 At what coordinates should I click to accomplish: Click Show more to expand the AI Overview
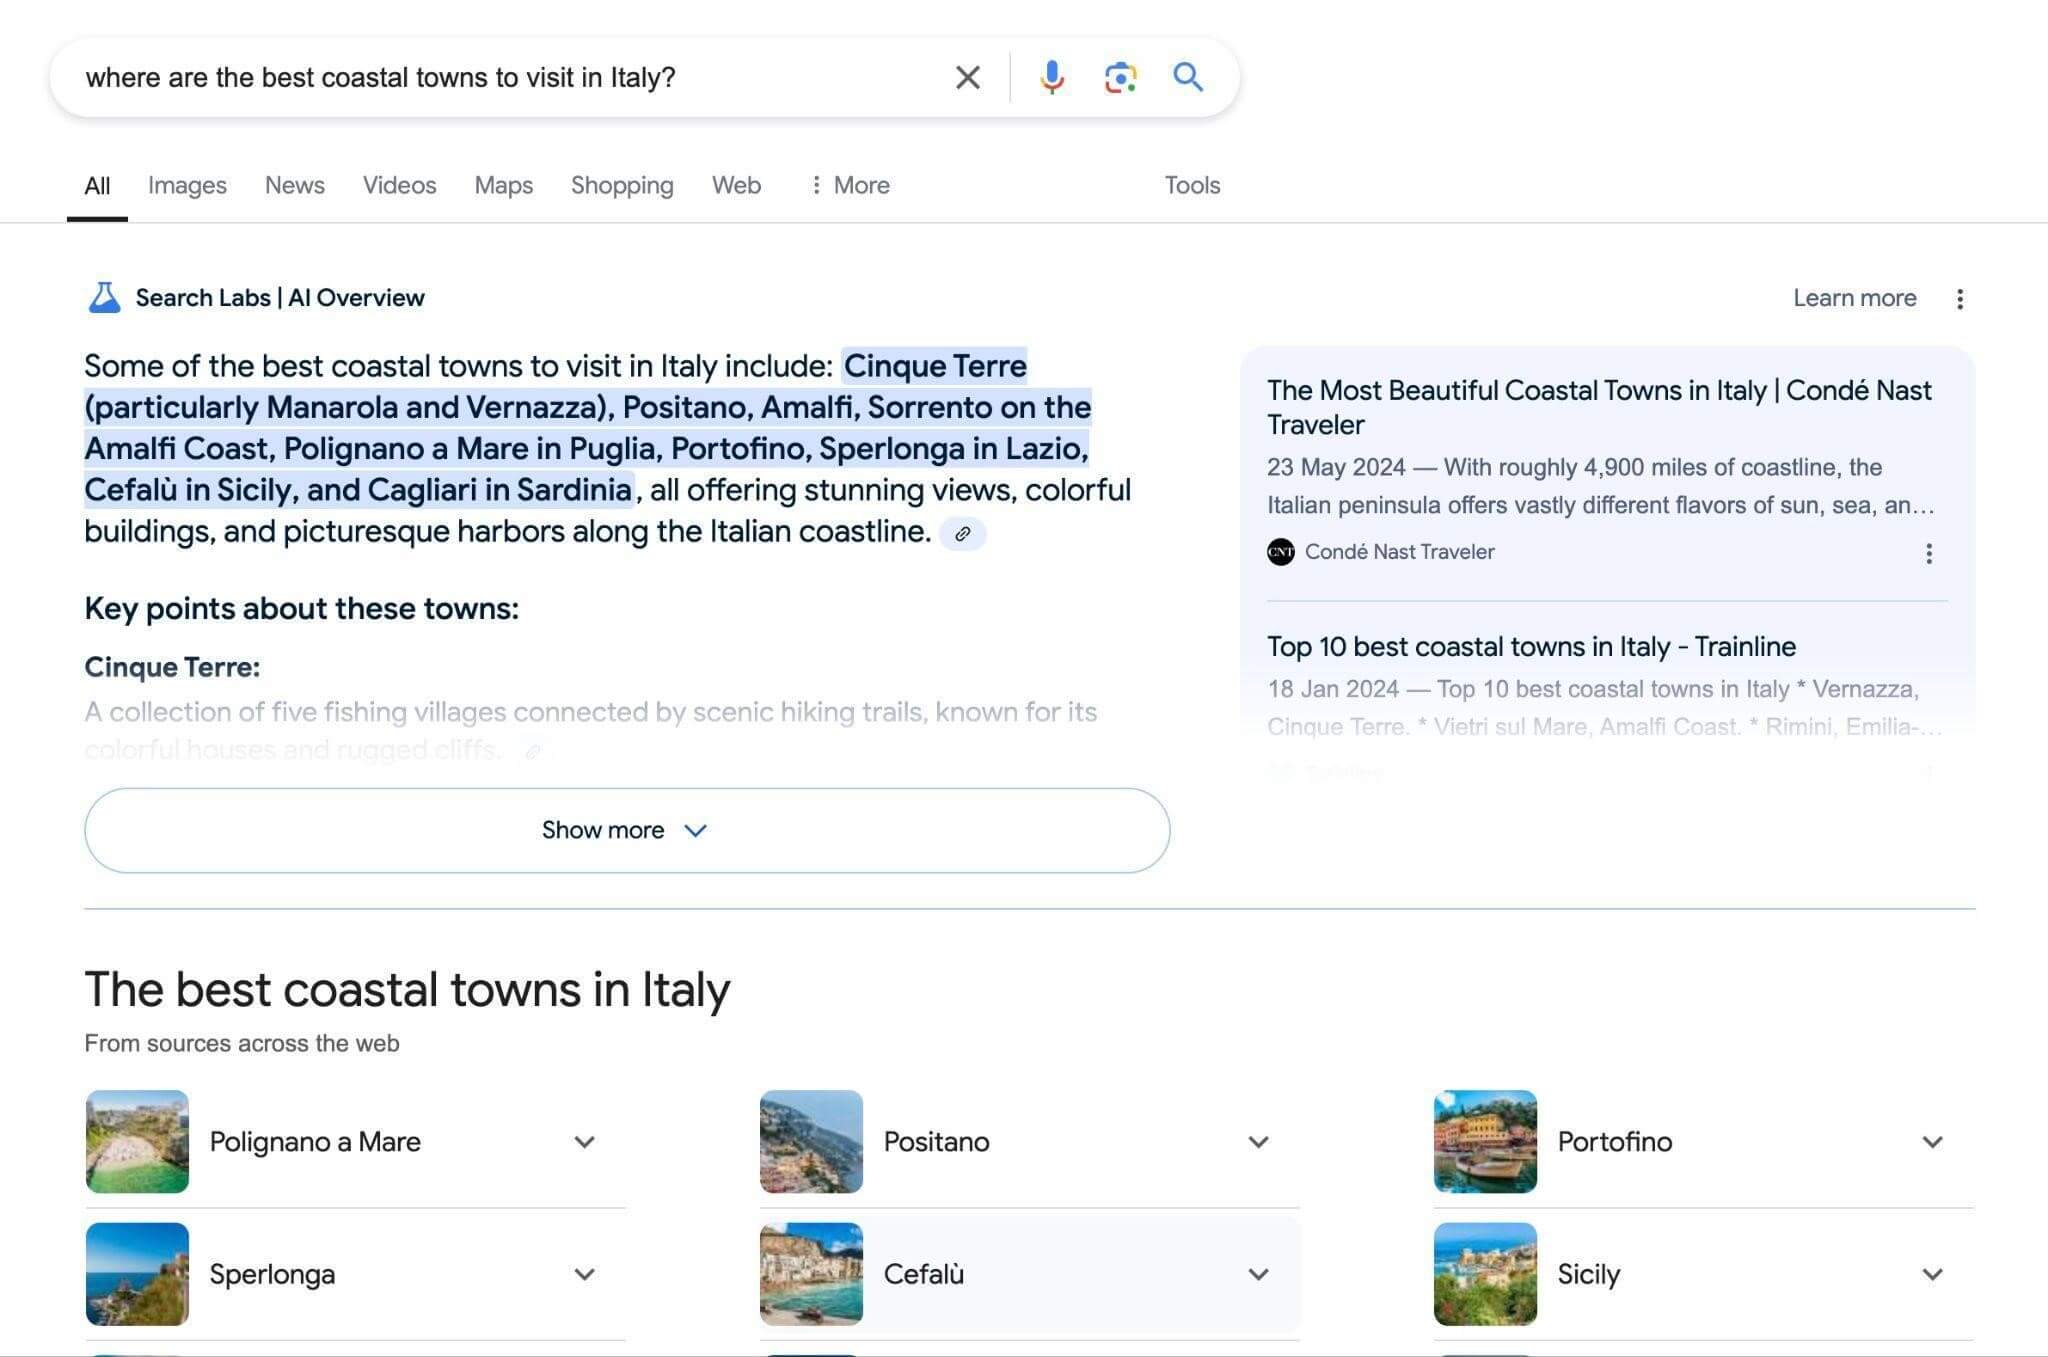tap(627, 830)
